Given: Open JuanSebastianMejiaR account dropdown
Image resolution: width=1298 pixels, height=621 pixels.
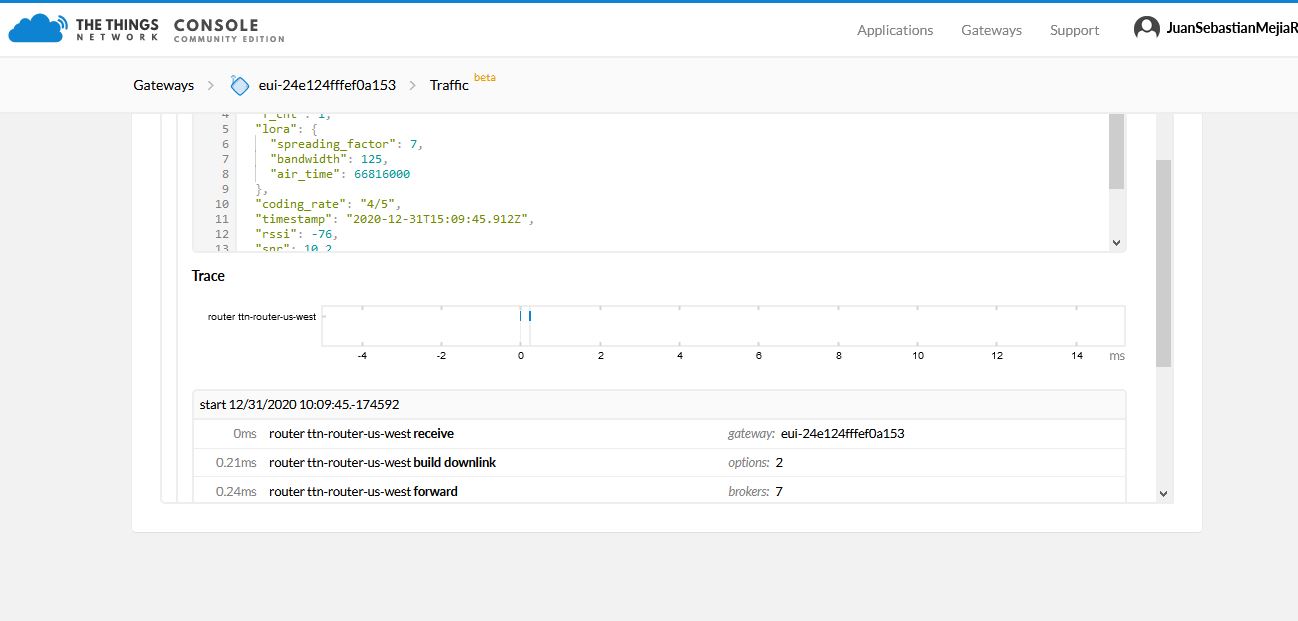Looking at the screenshot, I should (x=1231, y=29).
